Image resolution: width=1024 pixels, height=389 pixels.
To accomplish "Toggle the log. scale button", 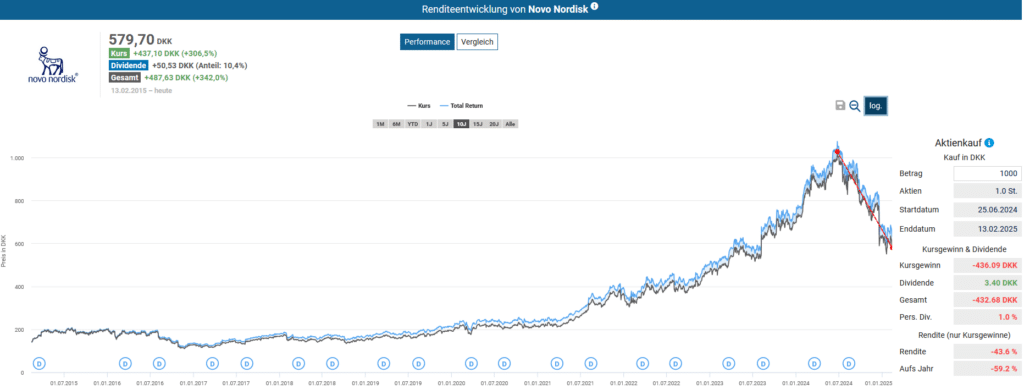I will (x=876, y=106).
